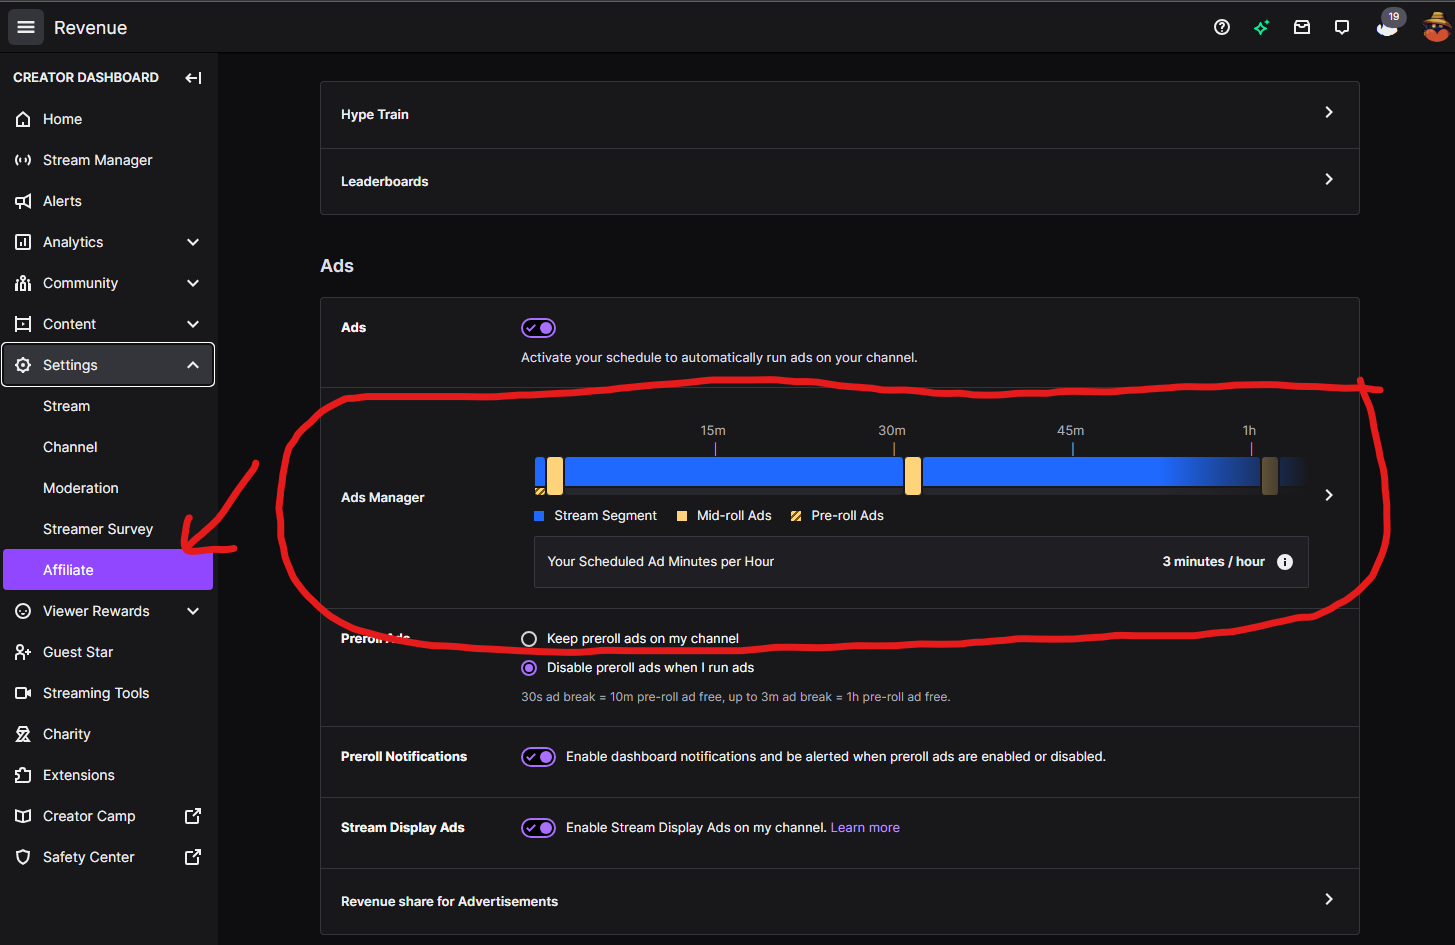
Task: Click the Home house icon
Action: [x=23, y=119]
